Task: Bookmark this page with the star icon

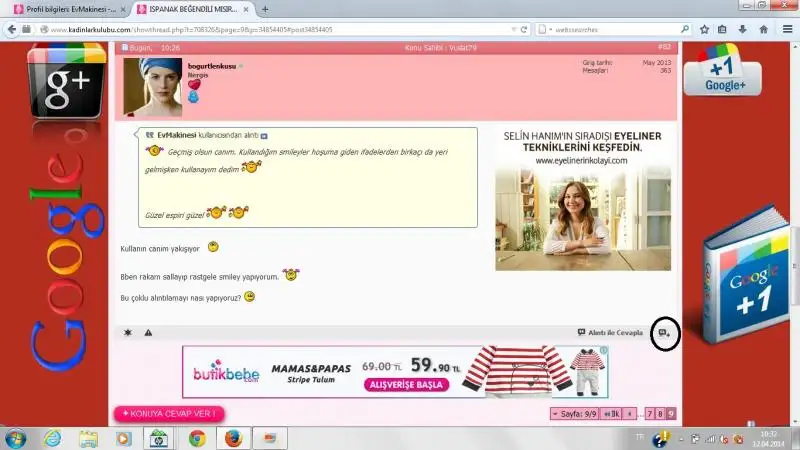Action: pyautogui.click(x=704, y=29)
